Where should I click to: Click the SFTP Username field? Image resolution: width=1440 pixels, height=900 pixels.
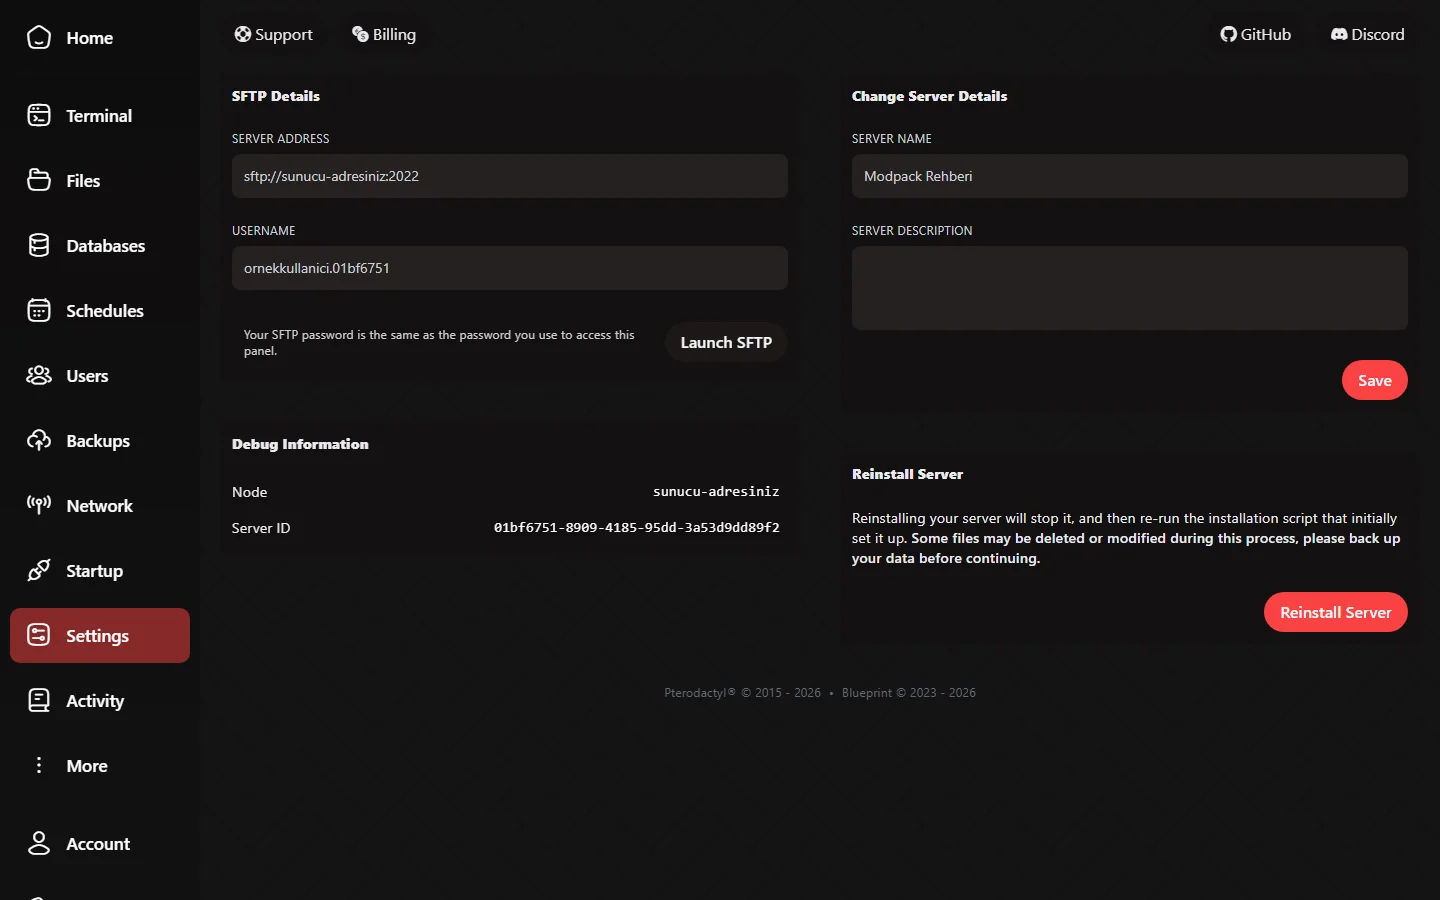pyautogui.click(x=510, y=268)
